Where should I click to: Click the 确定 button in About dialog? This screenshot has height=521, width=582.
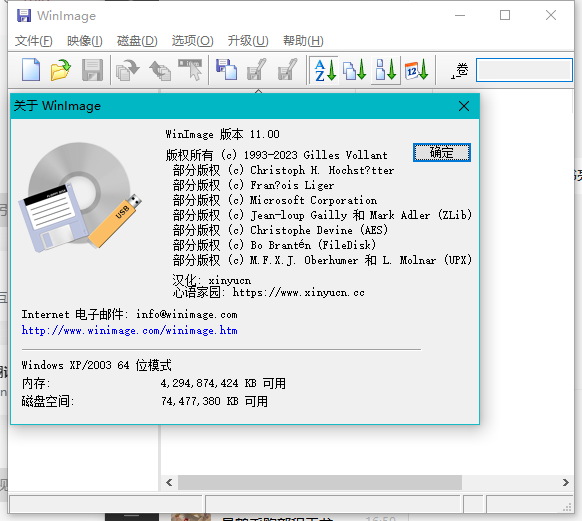pos(442,153)
